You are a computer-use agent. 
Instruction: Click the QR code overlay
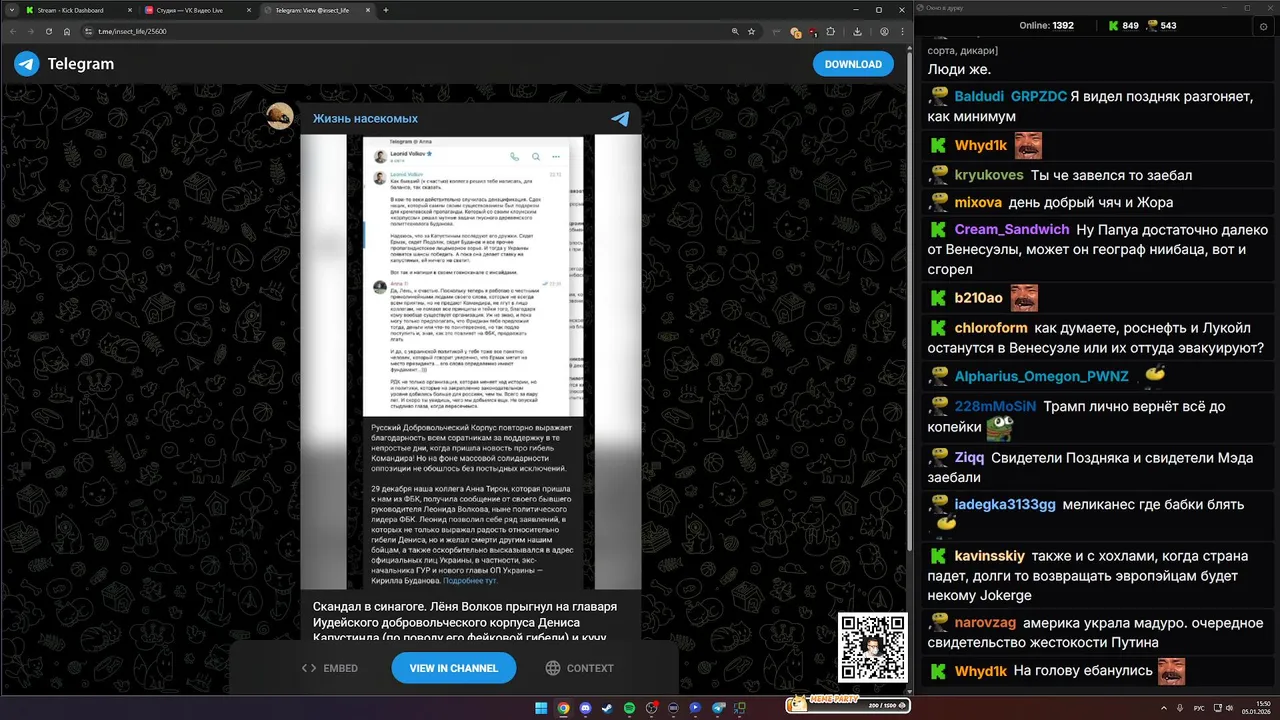click(x=872, y=648)
